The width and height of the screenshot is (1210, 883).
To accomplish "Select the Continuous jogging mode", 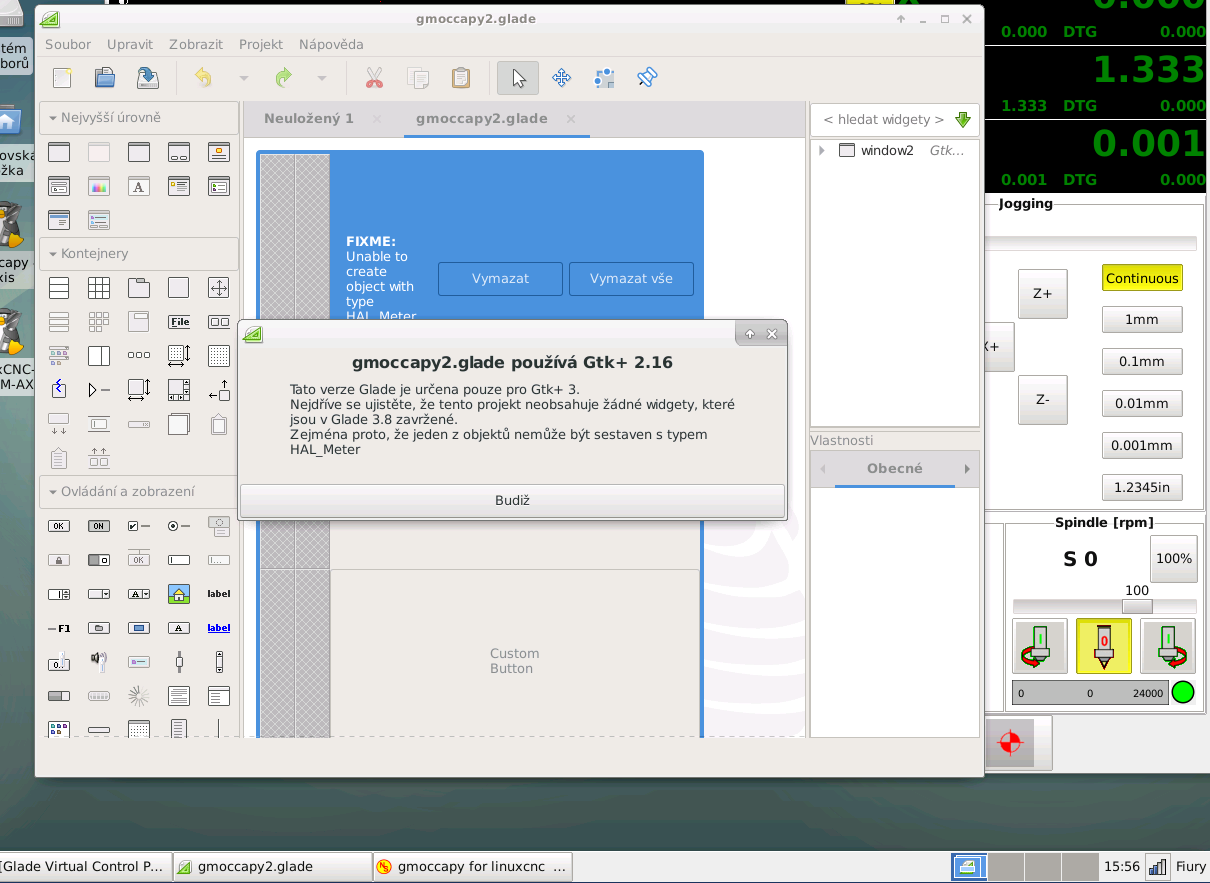I will point(1142,279).
